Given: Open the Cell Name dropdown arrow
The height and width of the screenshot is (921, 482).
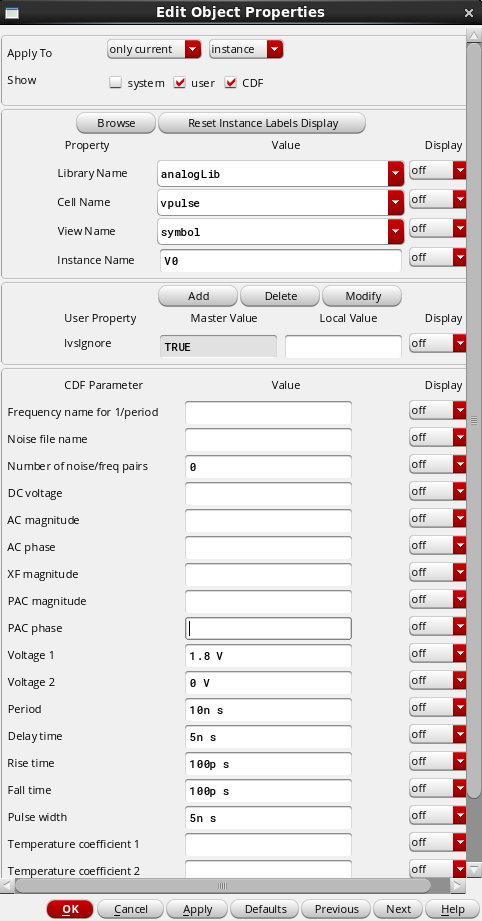Looking at the screenshot, I should pos(396,203).
